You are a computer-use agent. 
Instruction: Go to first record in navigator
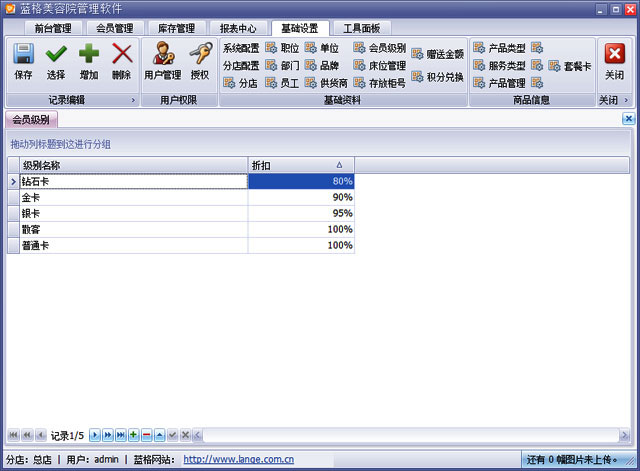(x=13, y=435)
